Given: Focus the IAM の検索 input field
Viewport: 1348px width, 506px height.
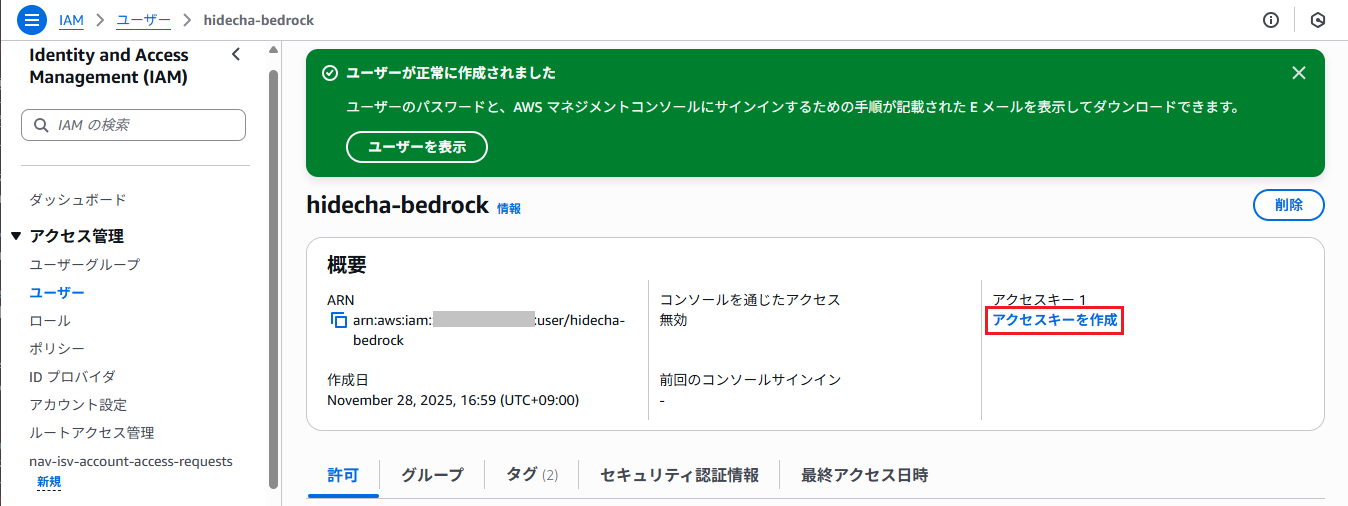Looking at the screenshot, I should tap(133, 125).
